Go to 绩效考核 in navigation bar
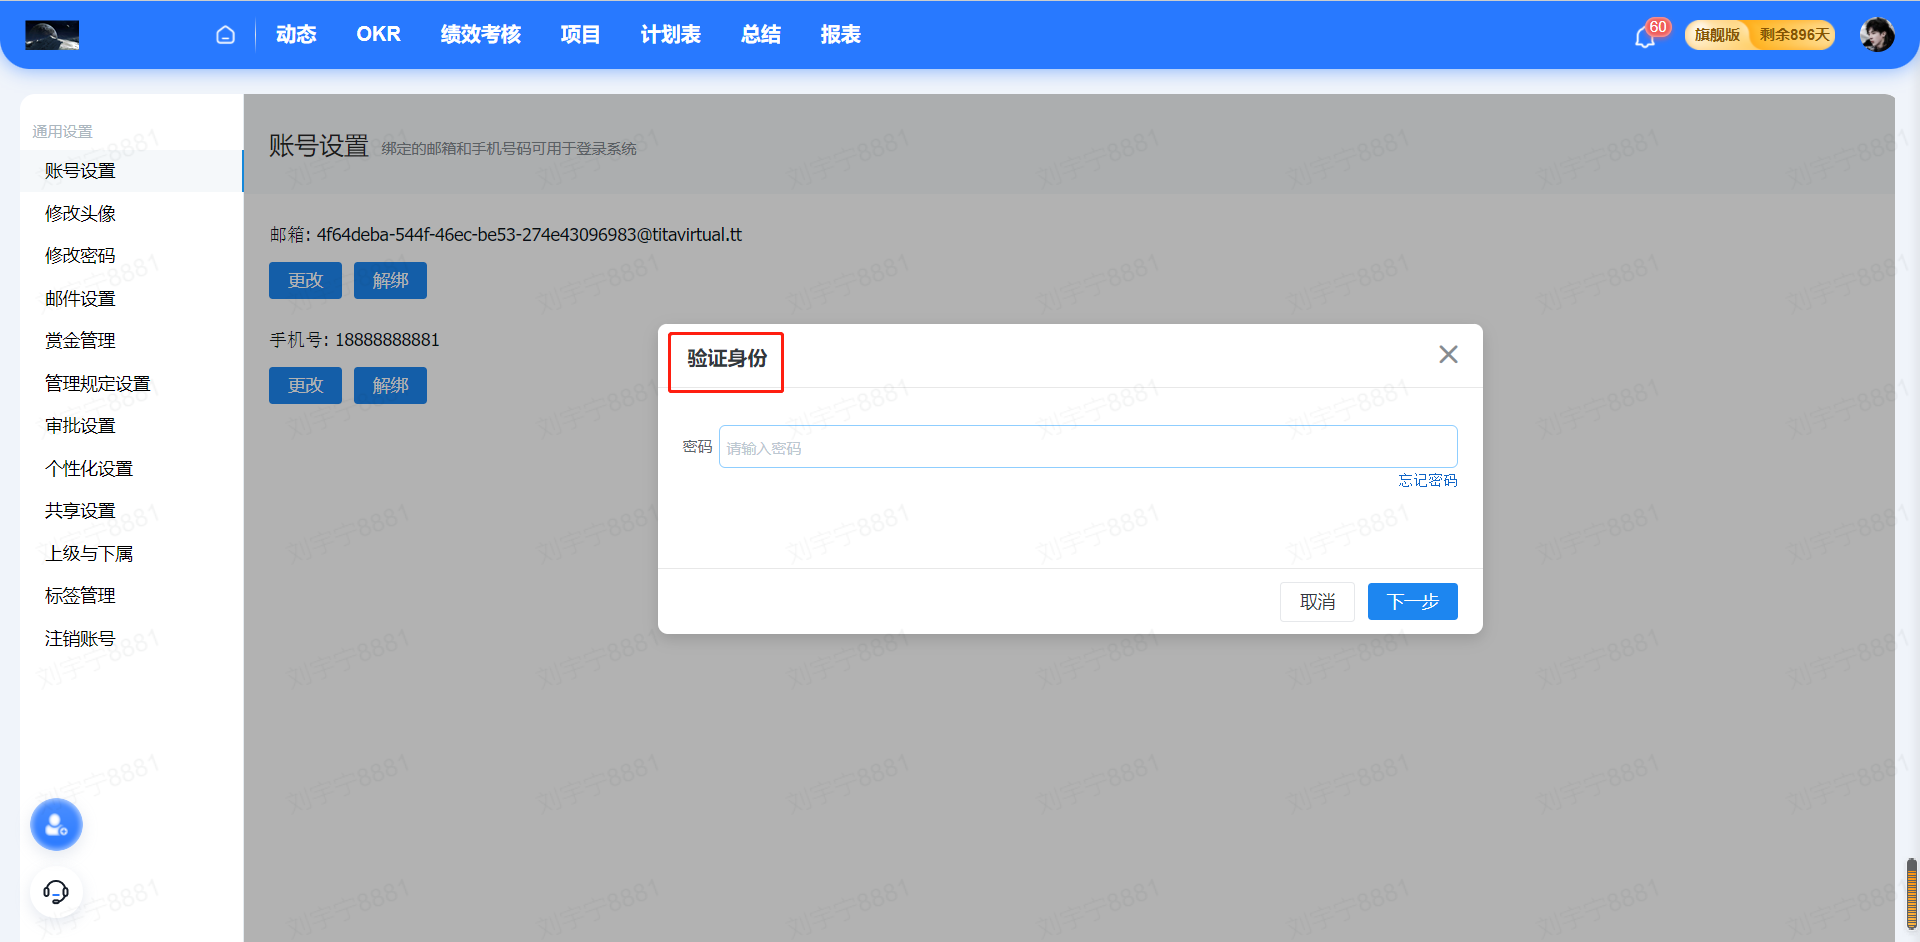 (x=480, y=35)
